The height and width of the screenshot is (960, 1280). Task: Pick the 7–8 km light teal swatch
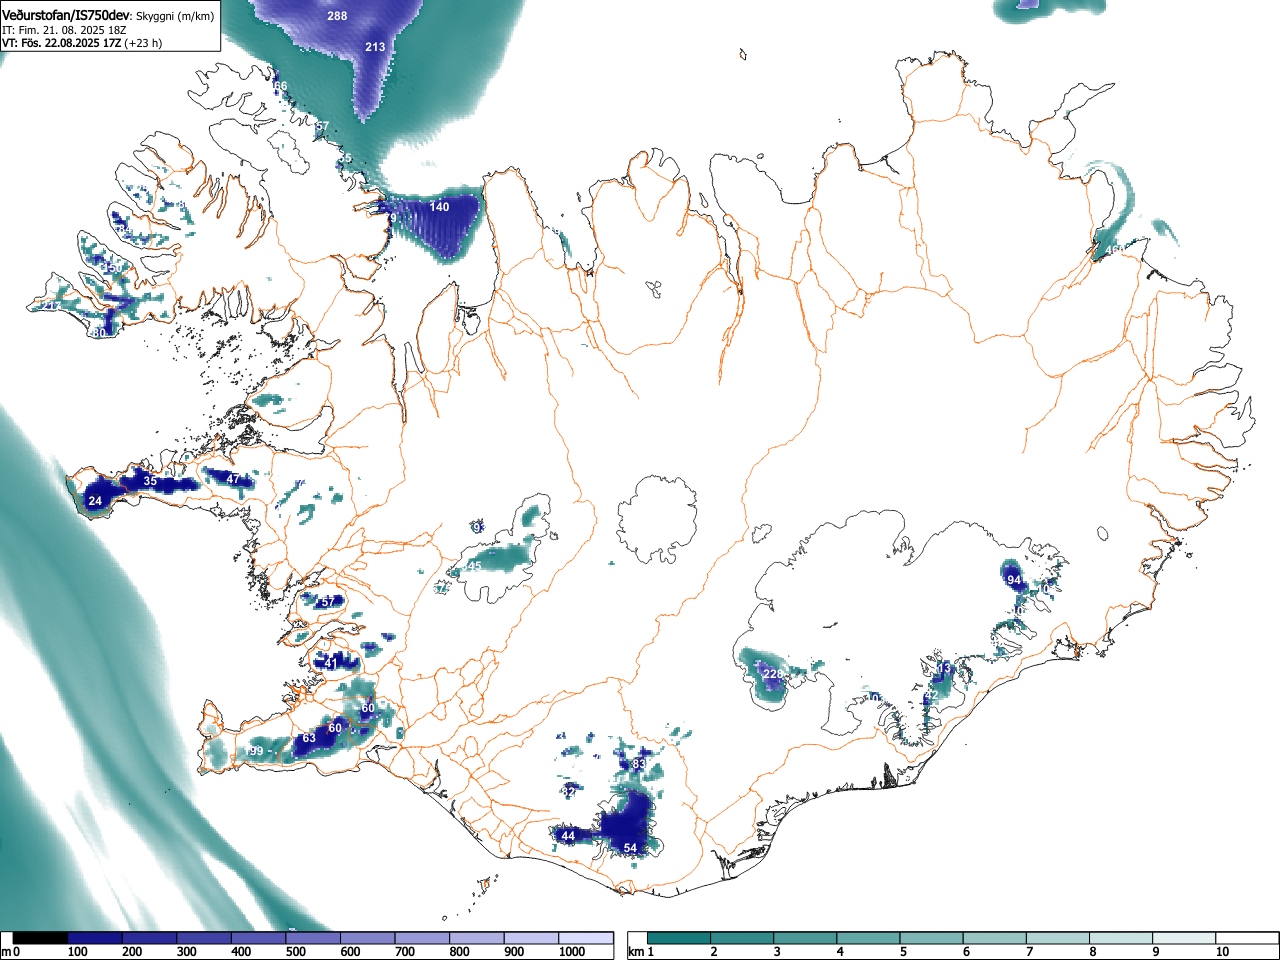[x=1059, y=938]
